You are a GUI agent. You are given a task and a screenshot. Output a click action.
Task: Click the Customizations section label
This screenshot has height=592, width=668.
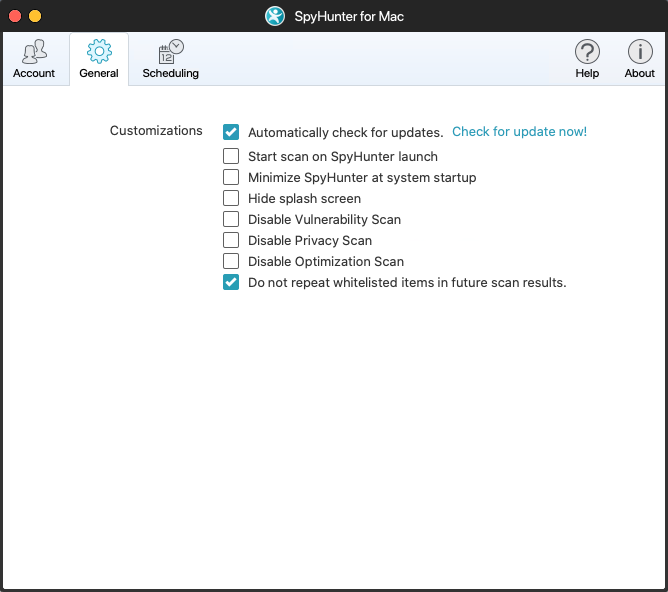click(x=156, y=131)
